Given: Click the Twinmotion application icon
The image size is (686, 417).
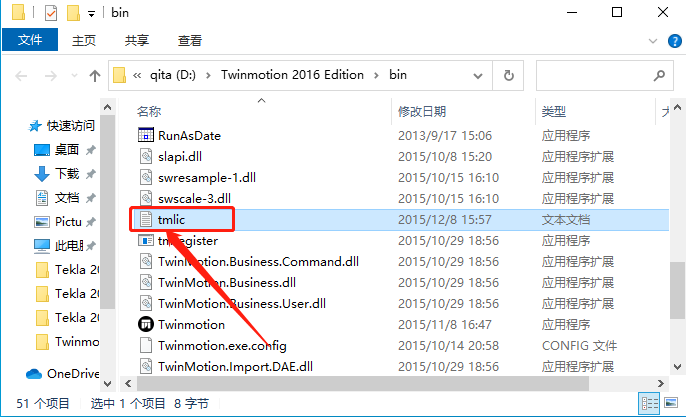Looking at the screenshot, I should (146, 324).
